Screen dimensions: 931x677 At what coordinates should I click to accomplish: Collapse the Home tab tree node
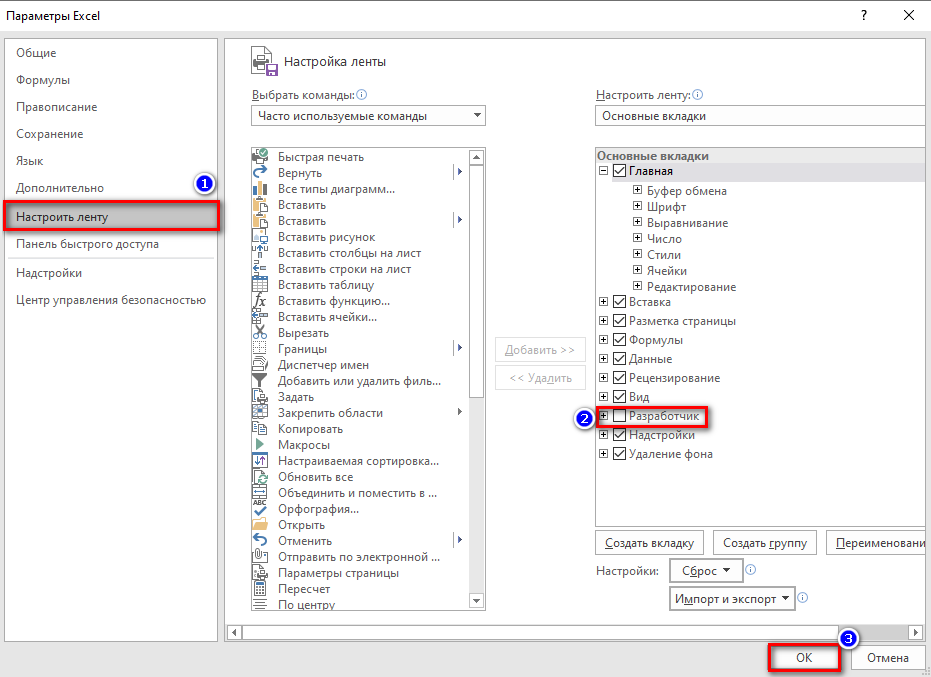point(603,172)
